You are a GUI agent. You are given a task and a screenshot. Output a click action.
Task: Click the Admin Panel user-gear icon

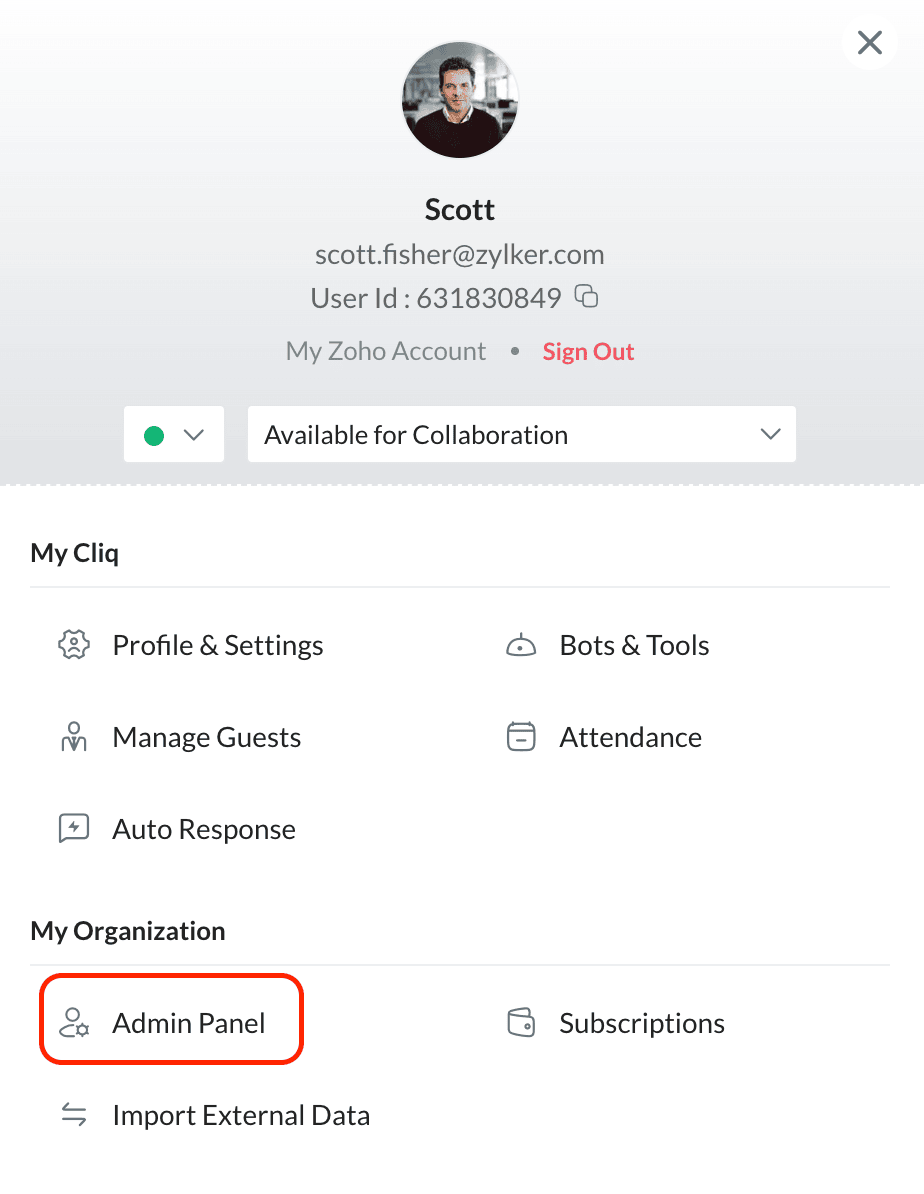[75, 1023]
